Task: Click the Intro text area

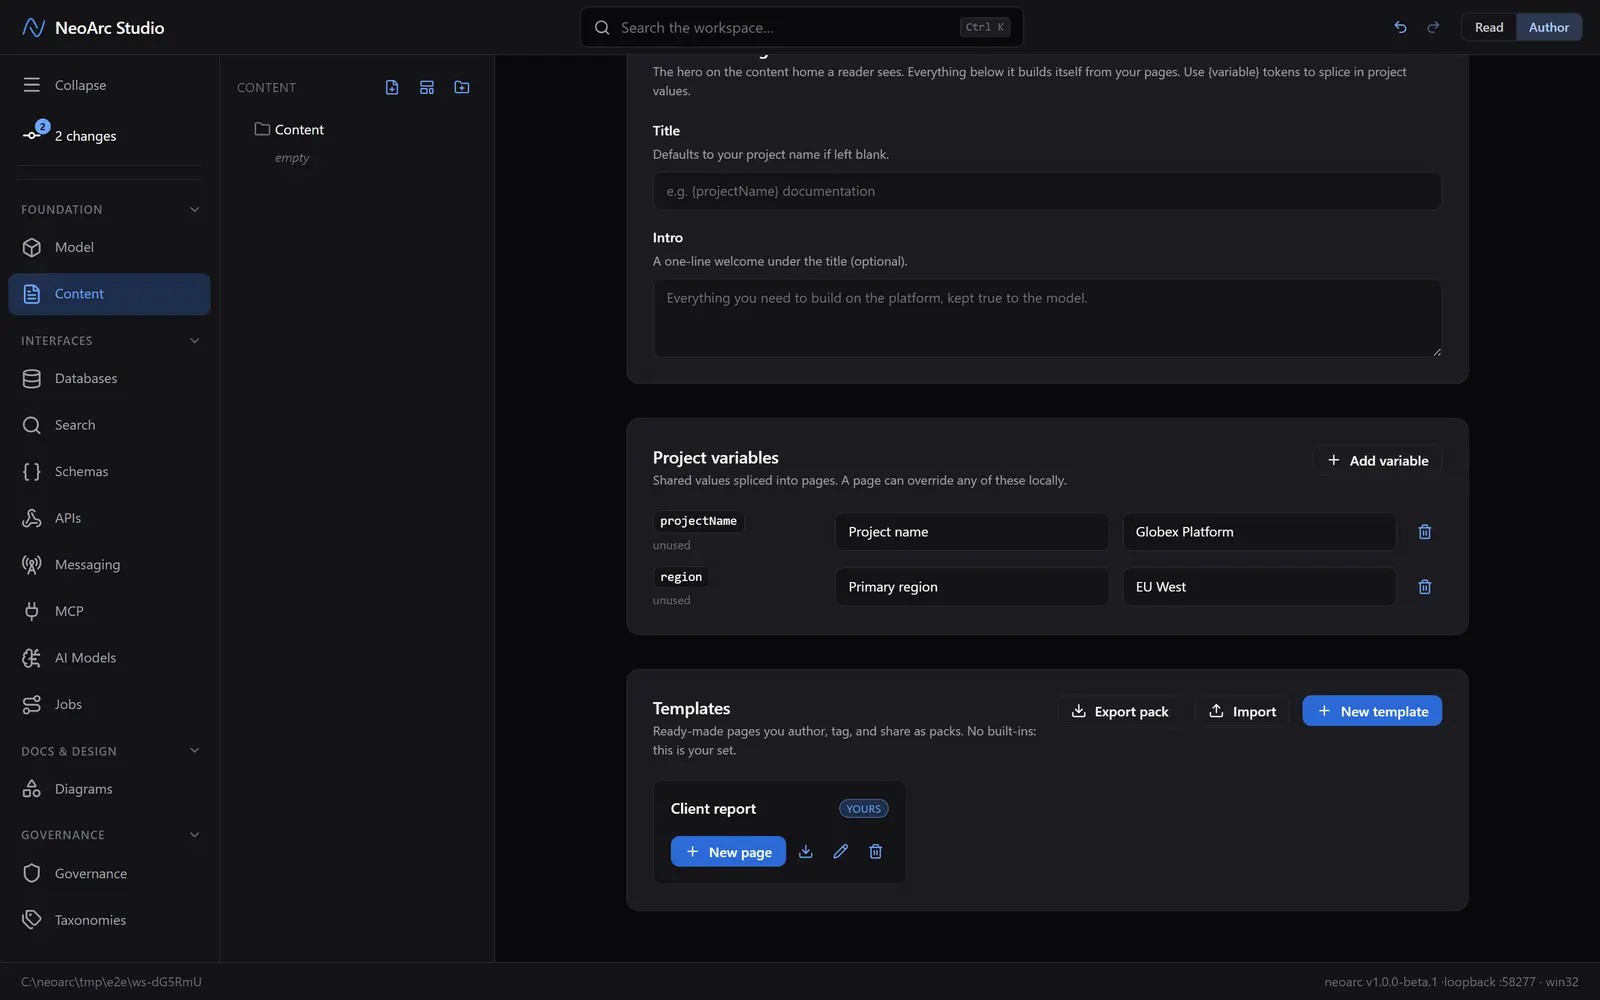Action: pos(1047,318)
